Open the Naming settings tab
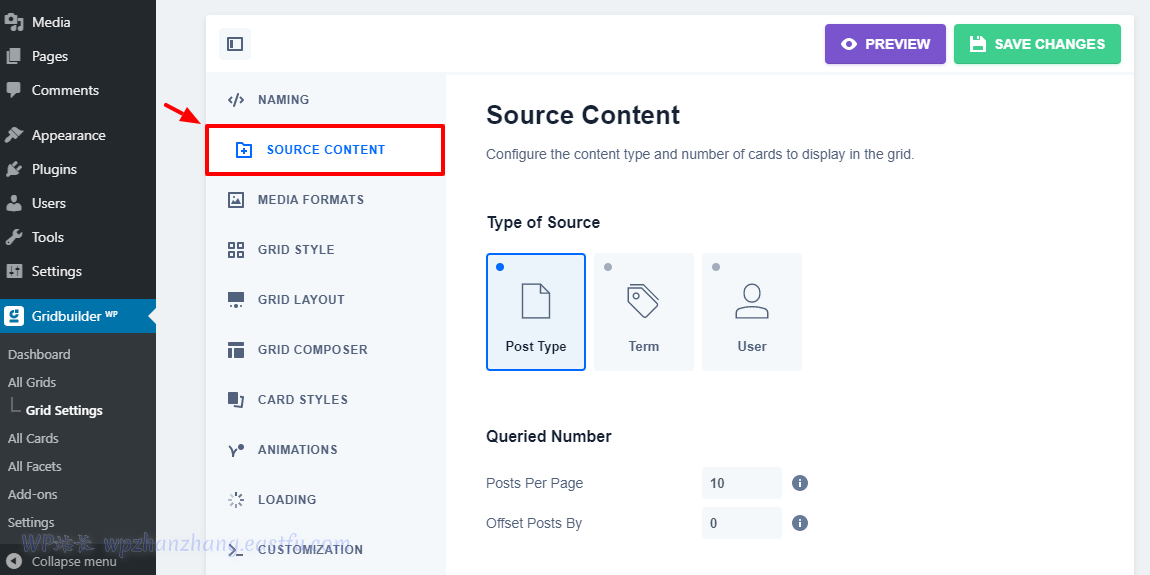Image resolution: width=1150 pixels, height=575 pixels. coord(325,100)
